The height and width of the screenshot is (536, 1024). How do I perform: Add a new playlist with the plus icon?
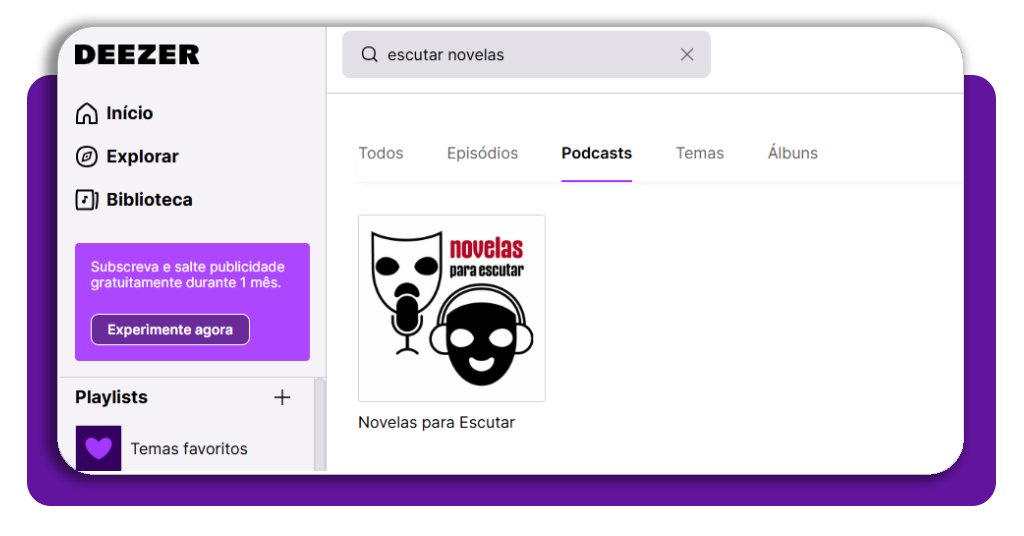tap(282, 398)
